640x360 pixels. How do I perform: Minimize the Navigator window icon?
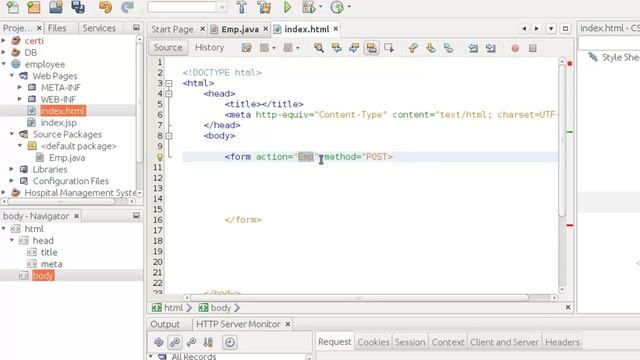[136, 216]
